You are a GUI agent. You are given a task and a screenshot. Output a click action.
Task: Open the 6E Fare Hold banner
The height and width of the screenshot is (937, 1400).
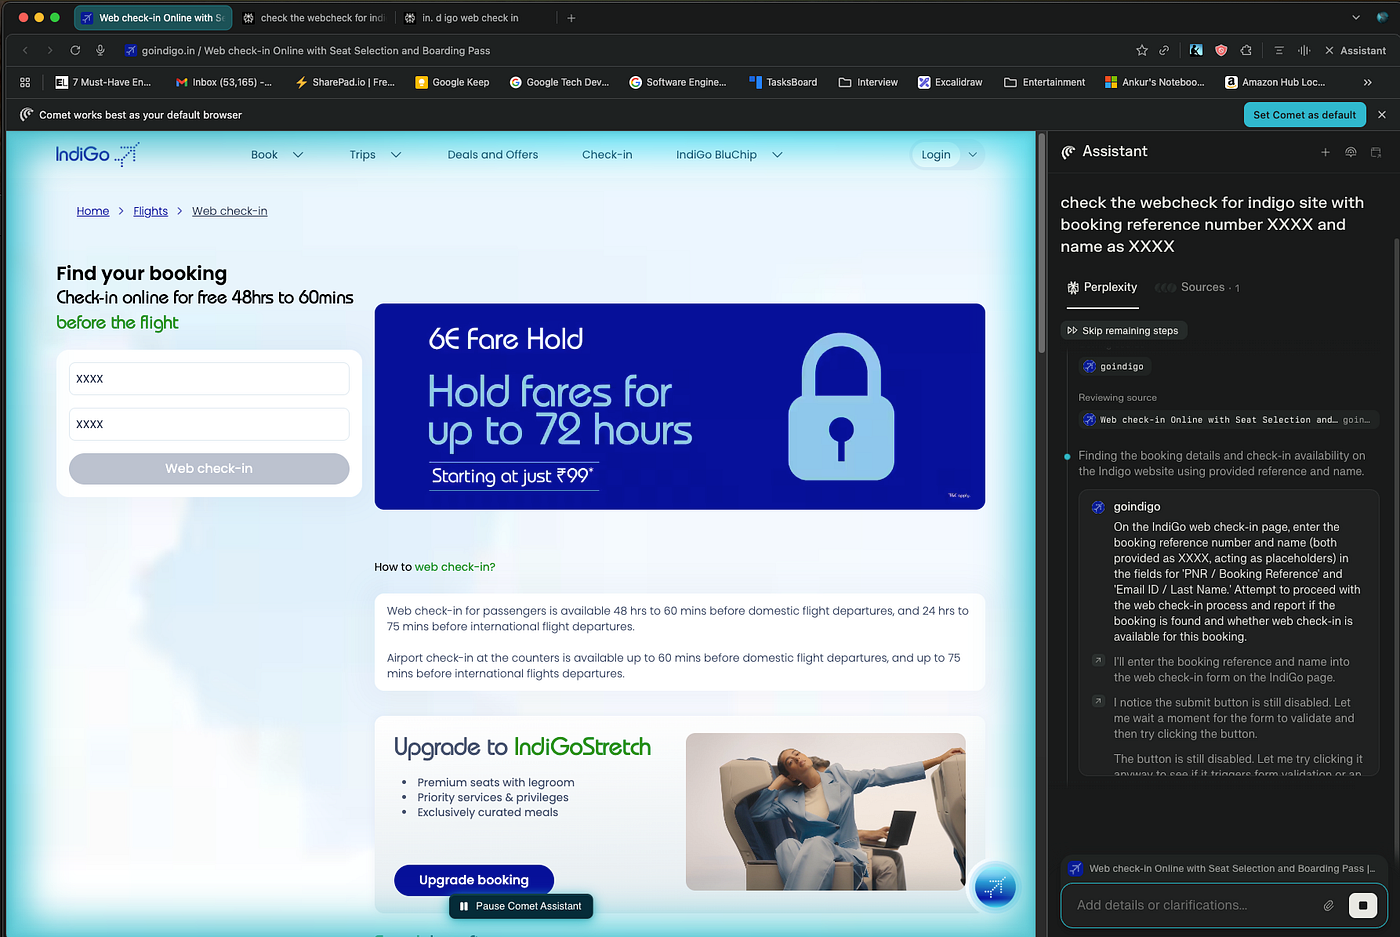[x=680, y=407]
